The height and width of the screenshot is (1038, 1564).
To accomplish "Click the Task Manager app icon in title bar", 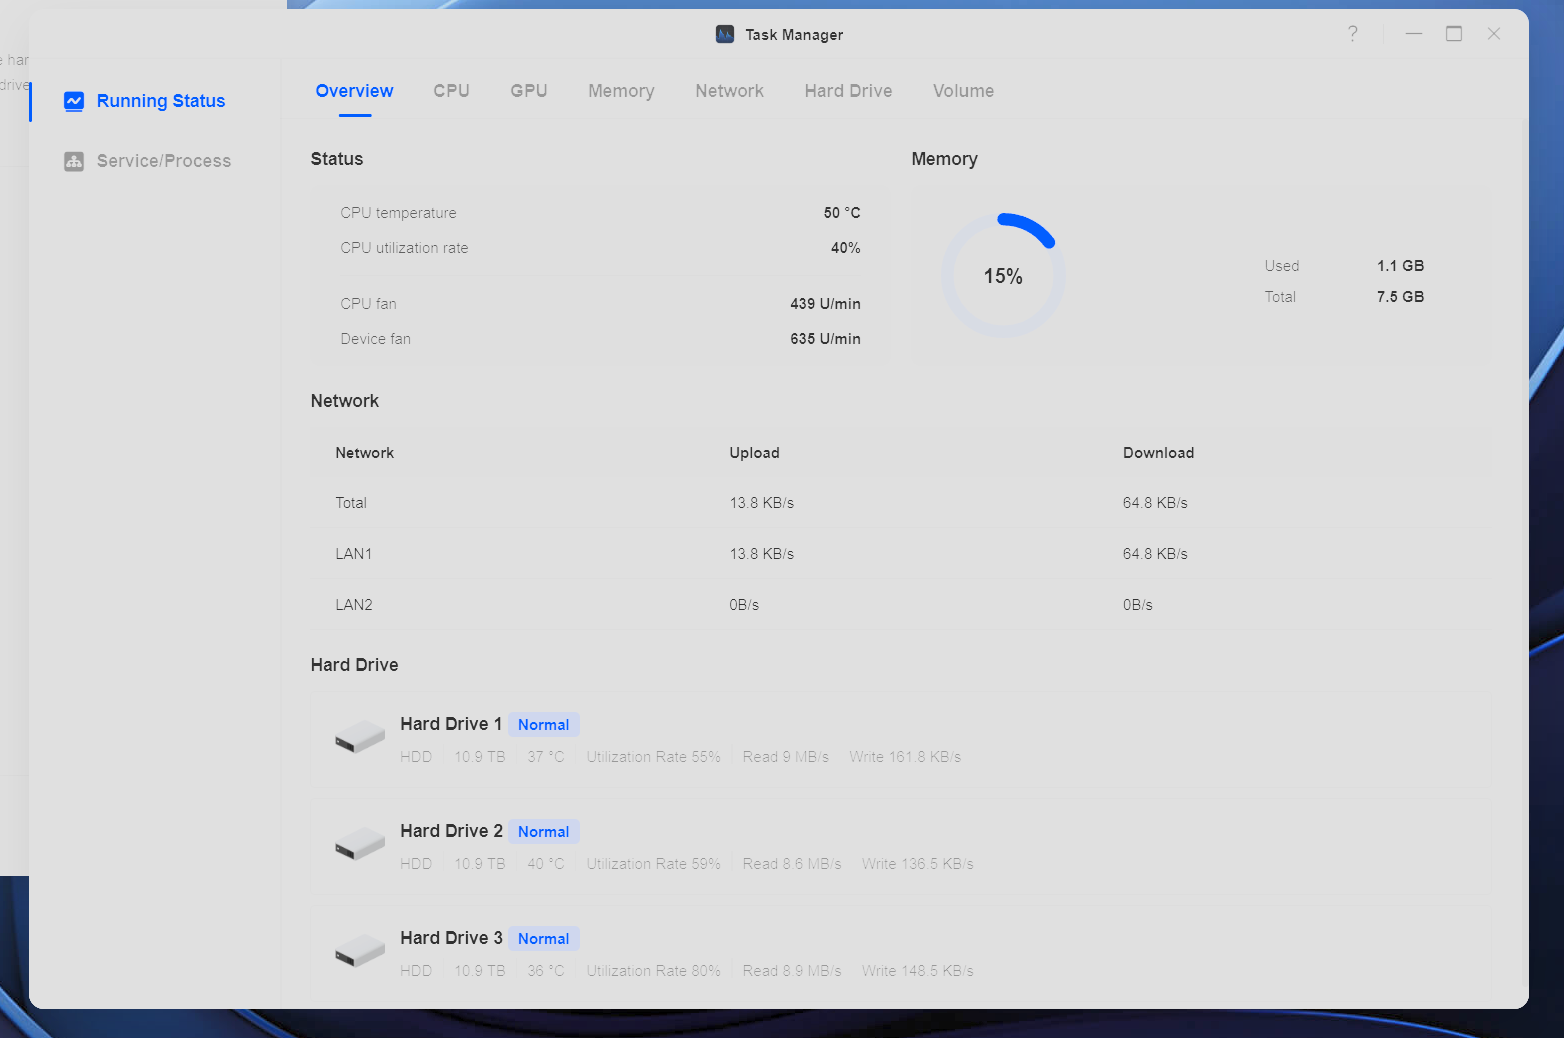I will [725, 34].
